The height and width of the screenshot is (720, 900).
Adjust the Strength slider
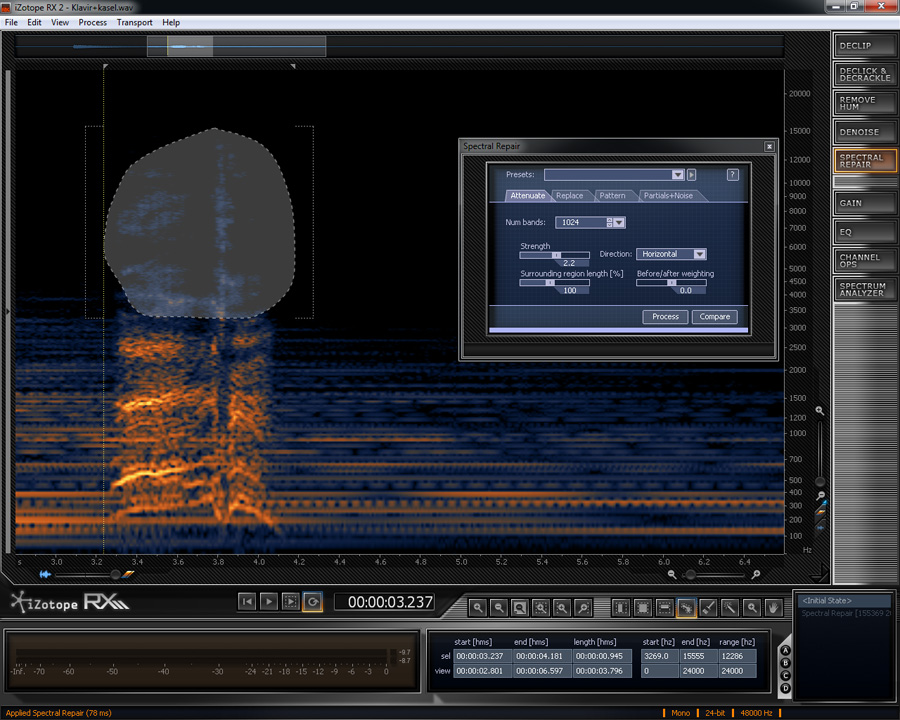556,255
